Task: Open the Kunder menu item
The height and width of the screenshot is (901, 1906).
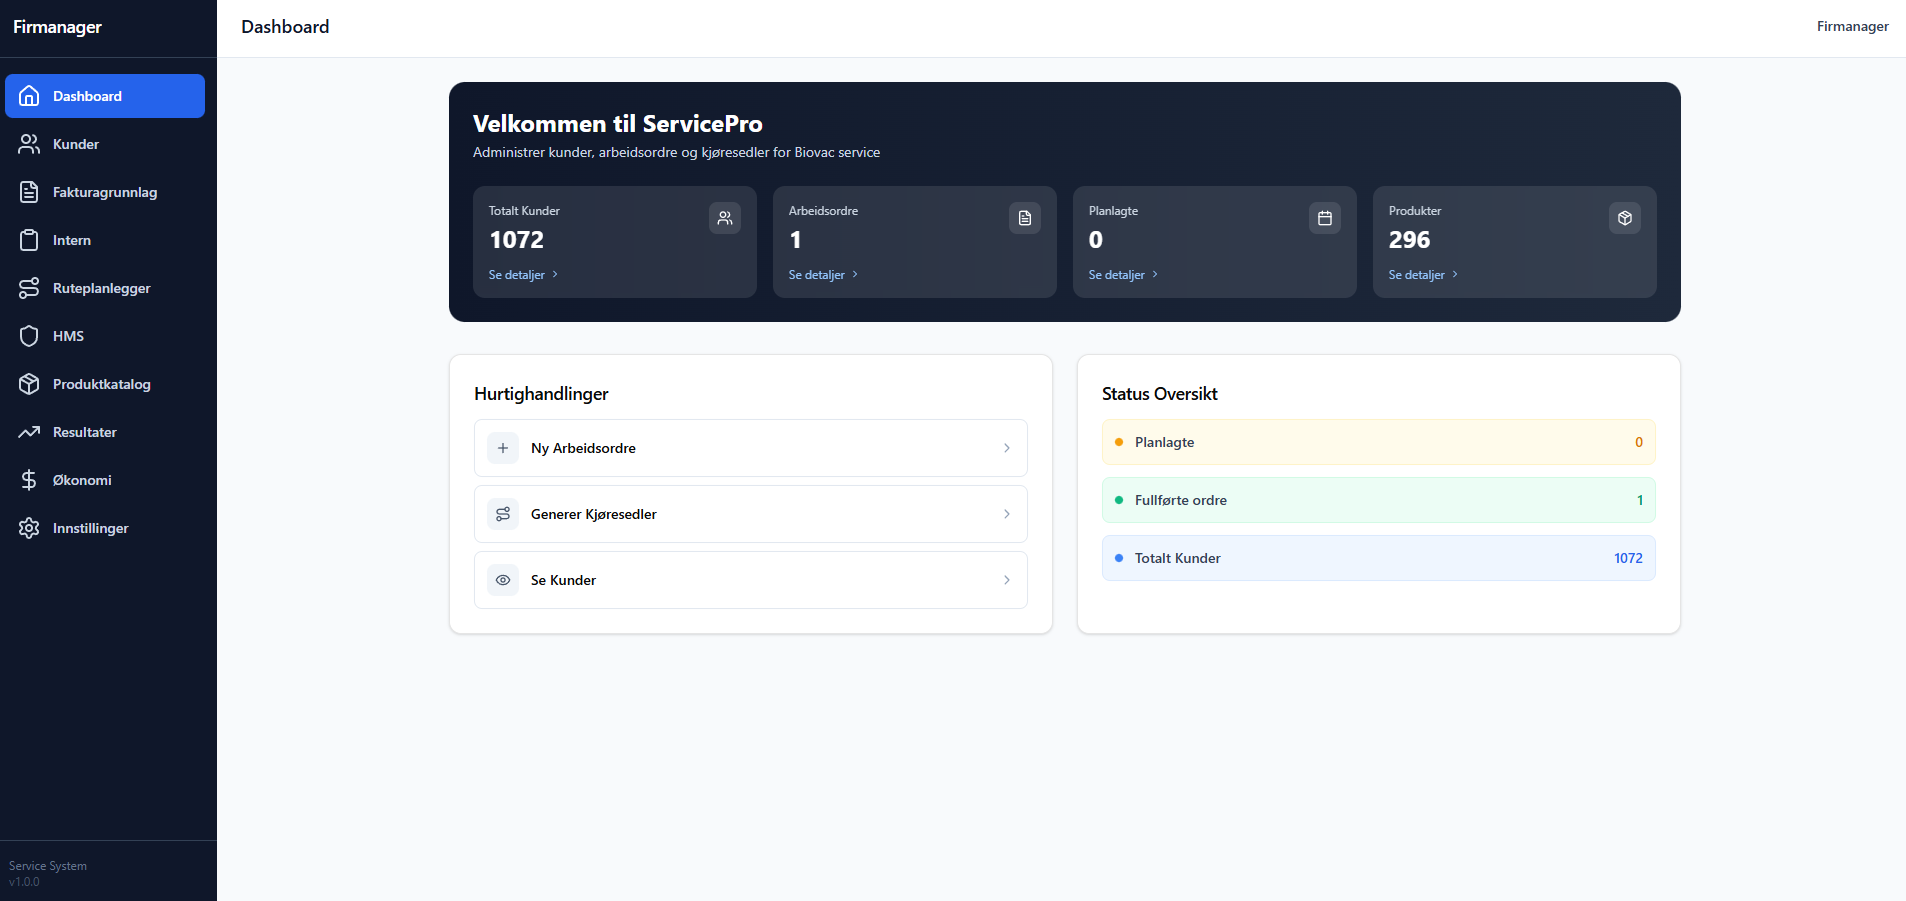Action: [x=105, y=144]
